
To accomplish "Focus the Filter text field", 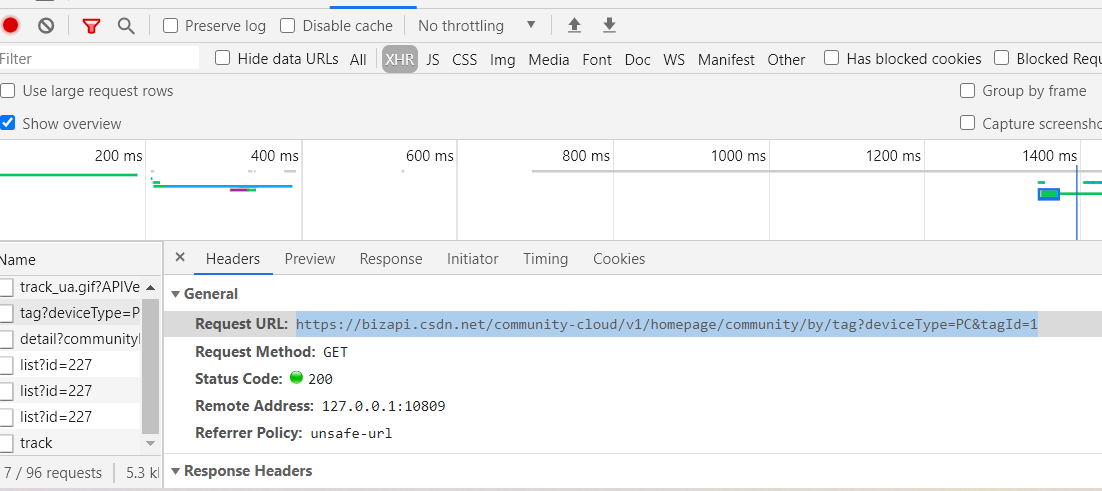I will click(x=99, y=58).
